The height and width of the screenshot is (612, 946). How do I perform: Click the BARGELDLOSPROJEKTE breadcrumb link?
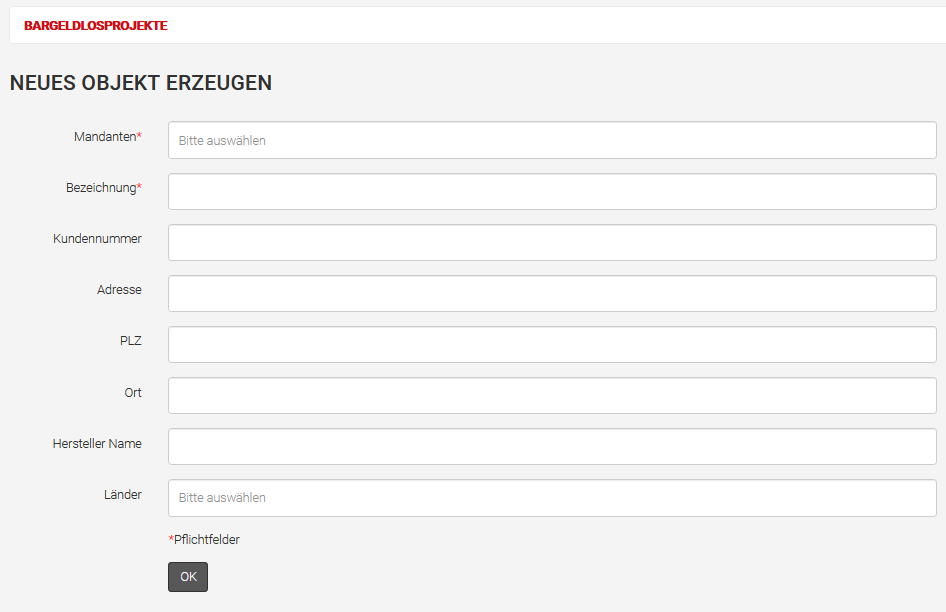(96, 26)
